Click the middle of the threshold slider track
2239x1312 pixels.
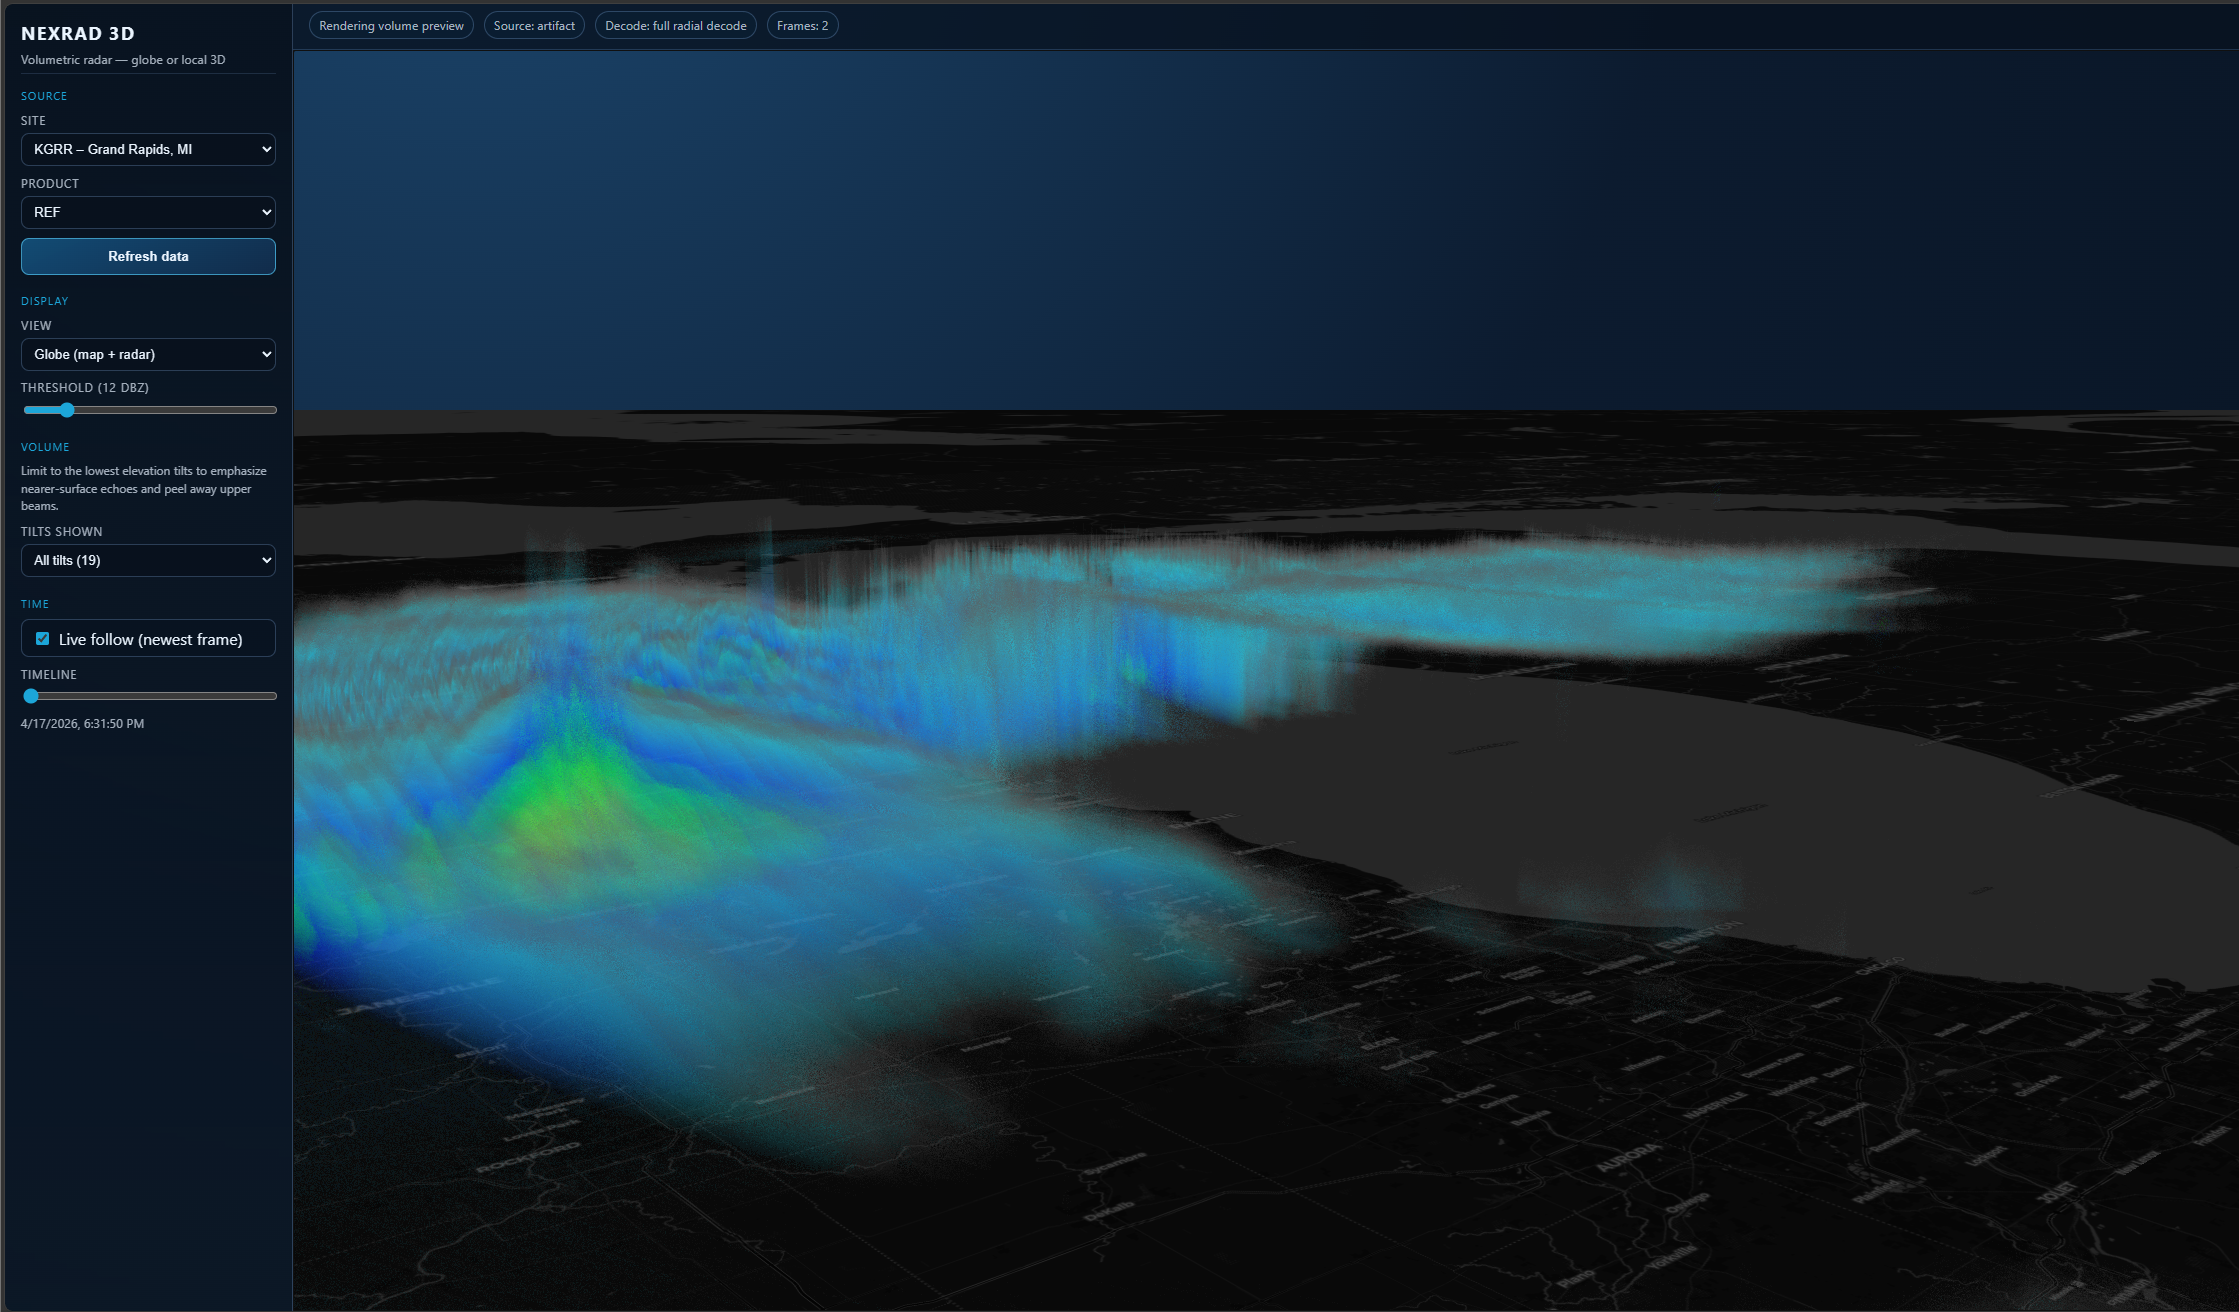coord(150,410)
